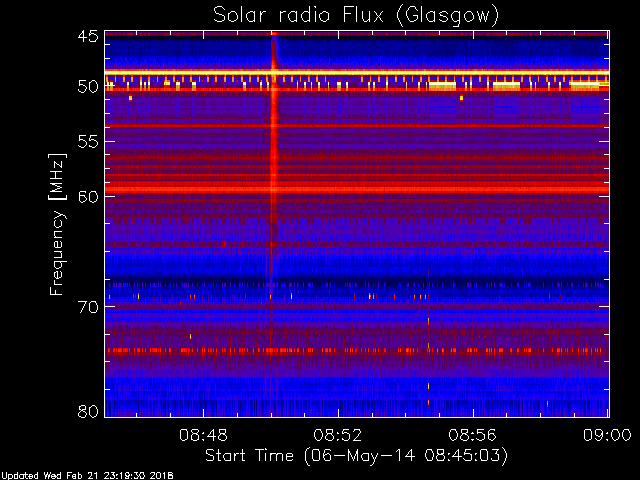Click the 'Frequency [MHz]' axis label
This screenshot has width=640, height=480.
57,224
